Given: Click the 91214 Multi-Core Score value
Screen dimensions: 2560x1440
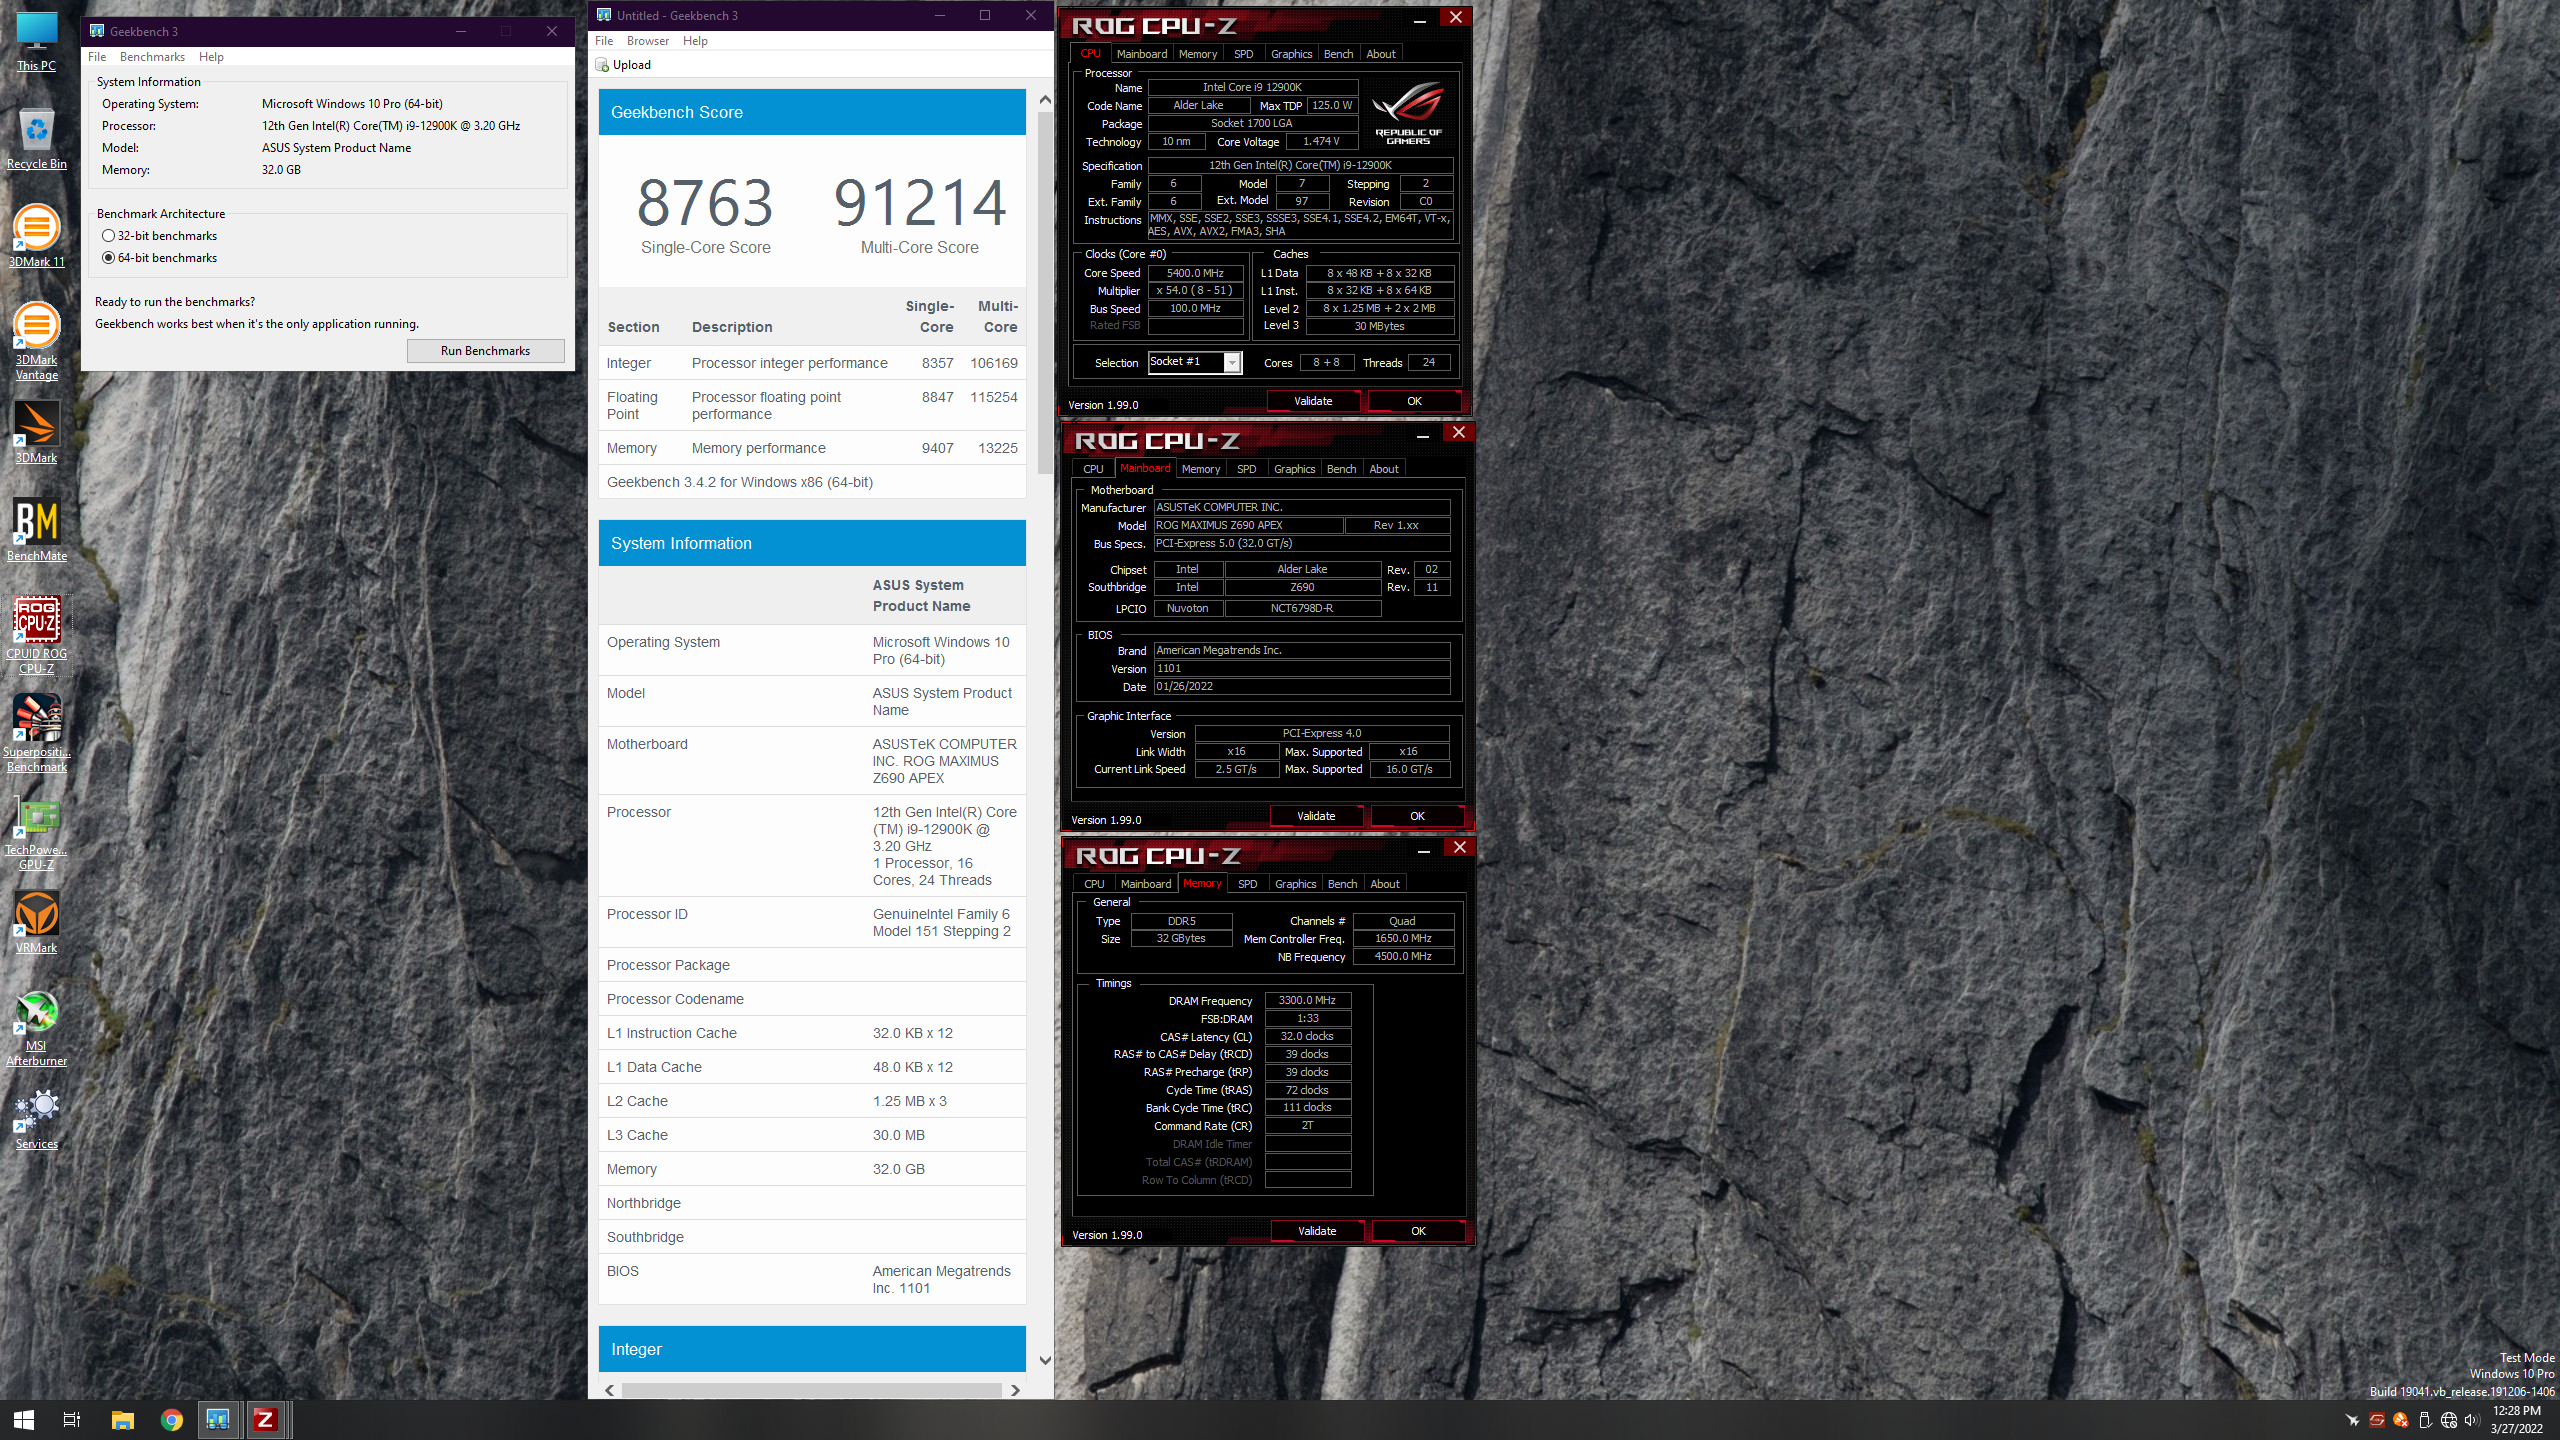Looking at the screenshot, I should click(919, 203).
